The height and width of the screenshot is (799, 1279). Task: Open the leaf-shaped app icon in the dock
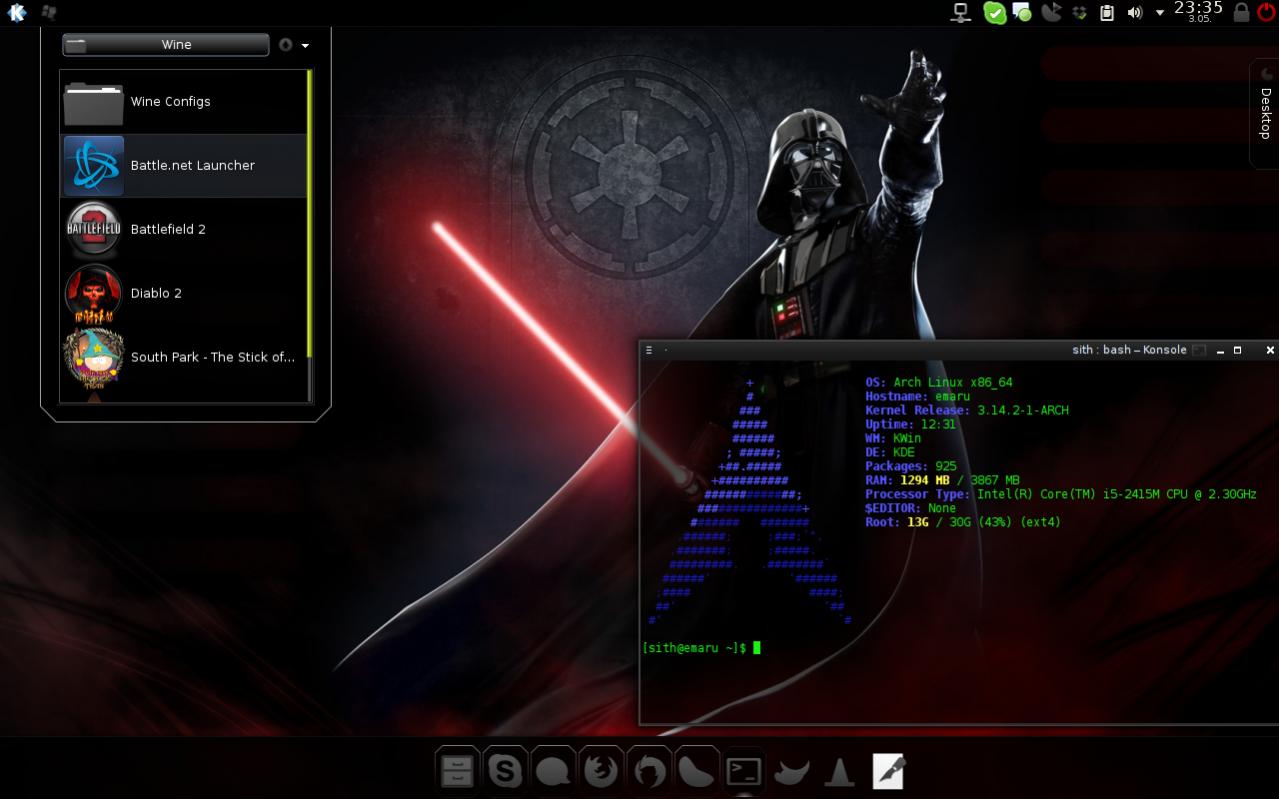point(792,771)
